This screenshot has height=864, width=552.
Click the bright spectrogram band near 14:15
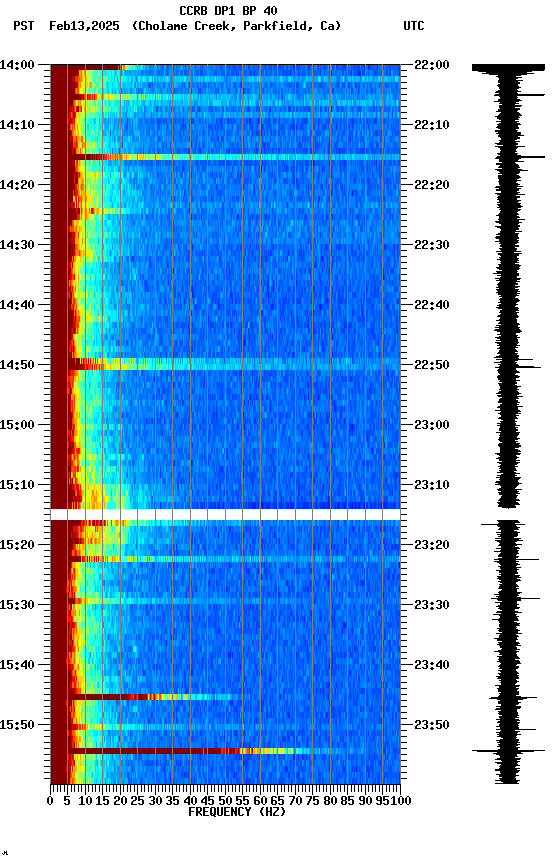pos(225,158)
